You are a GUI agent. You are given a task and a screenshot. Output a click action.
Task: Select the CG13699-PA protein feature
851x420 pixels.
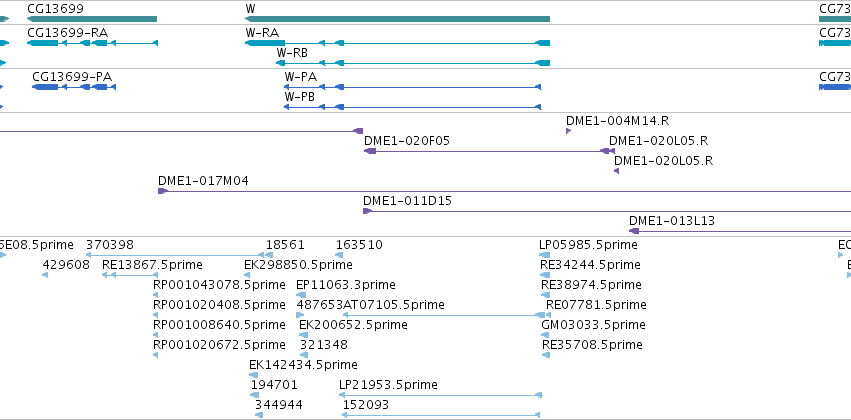click(x=74, y=87)
